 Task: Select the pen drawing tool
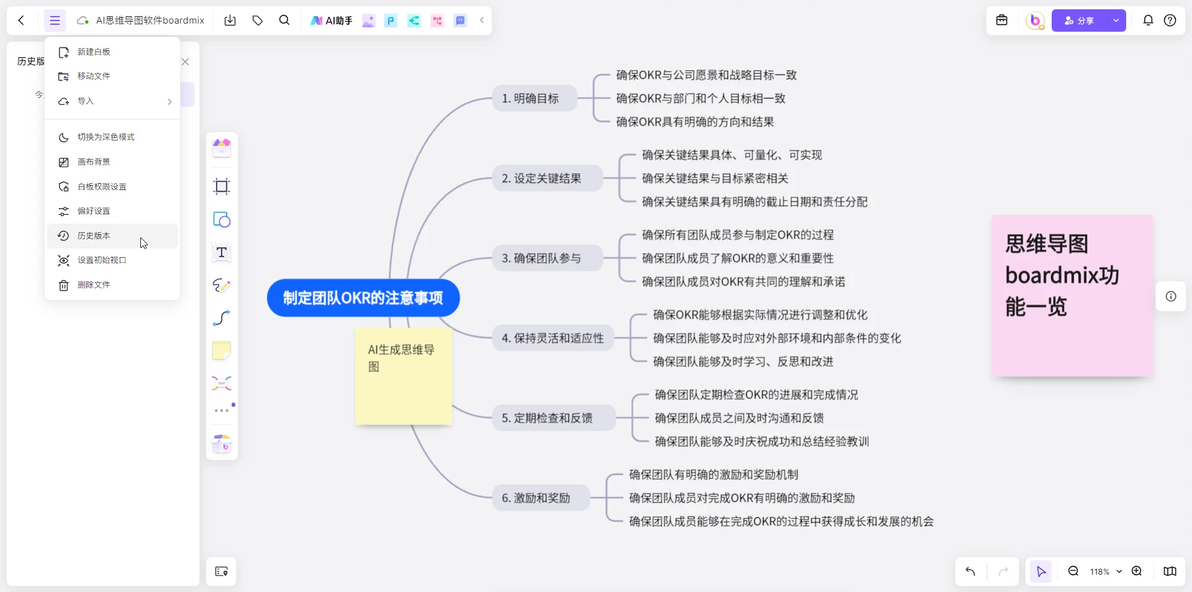(221, 286)
